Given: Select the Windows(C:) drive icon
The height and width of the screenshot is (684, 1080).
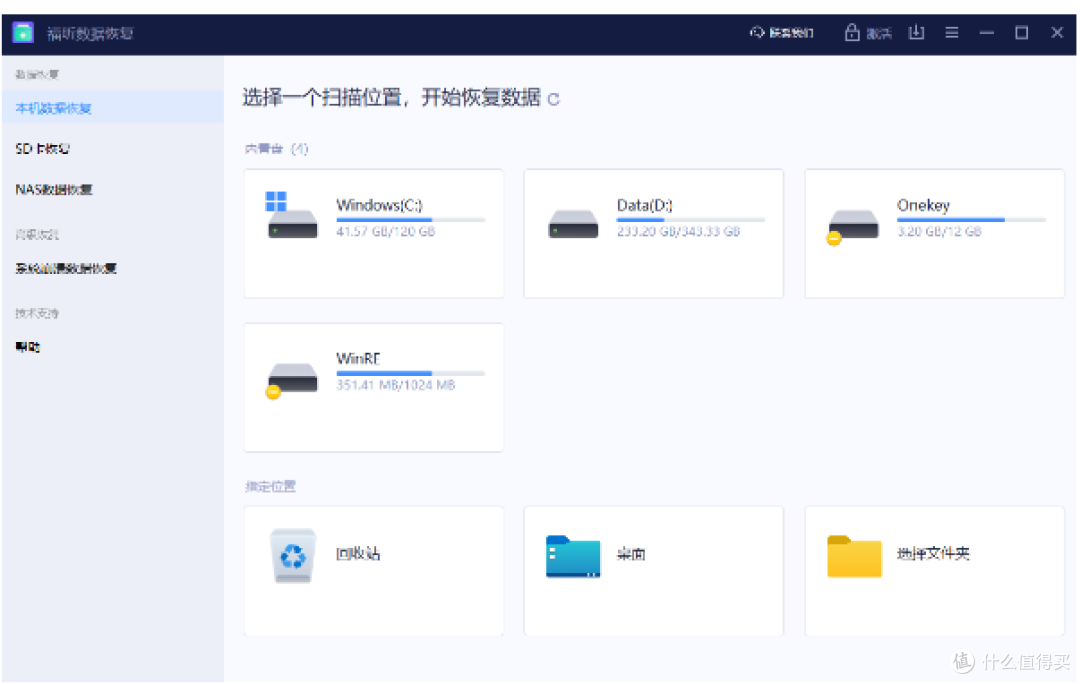Looking at the screenshot, I should click(x=292, y=215).
